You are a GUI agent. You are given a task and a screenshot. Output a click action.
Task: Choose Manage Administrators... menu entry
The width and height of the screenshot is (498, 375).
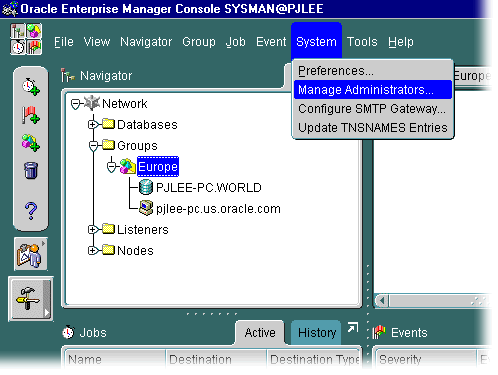click(x=373, y=90)
